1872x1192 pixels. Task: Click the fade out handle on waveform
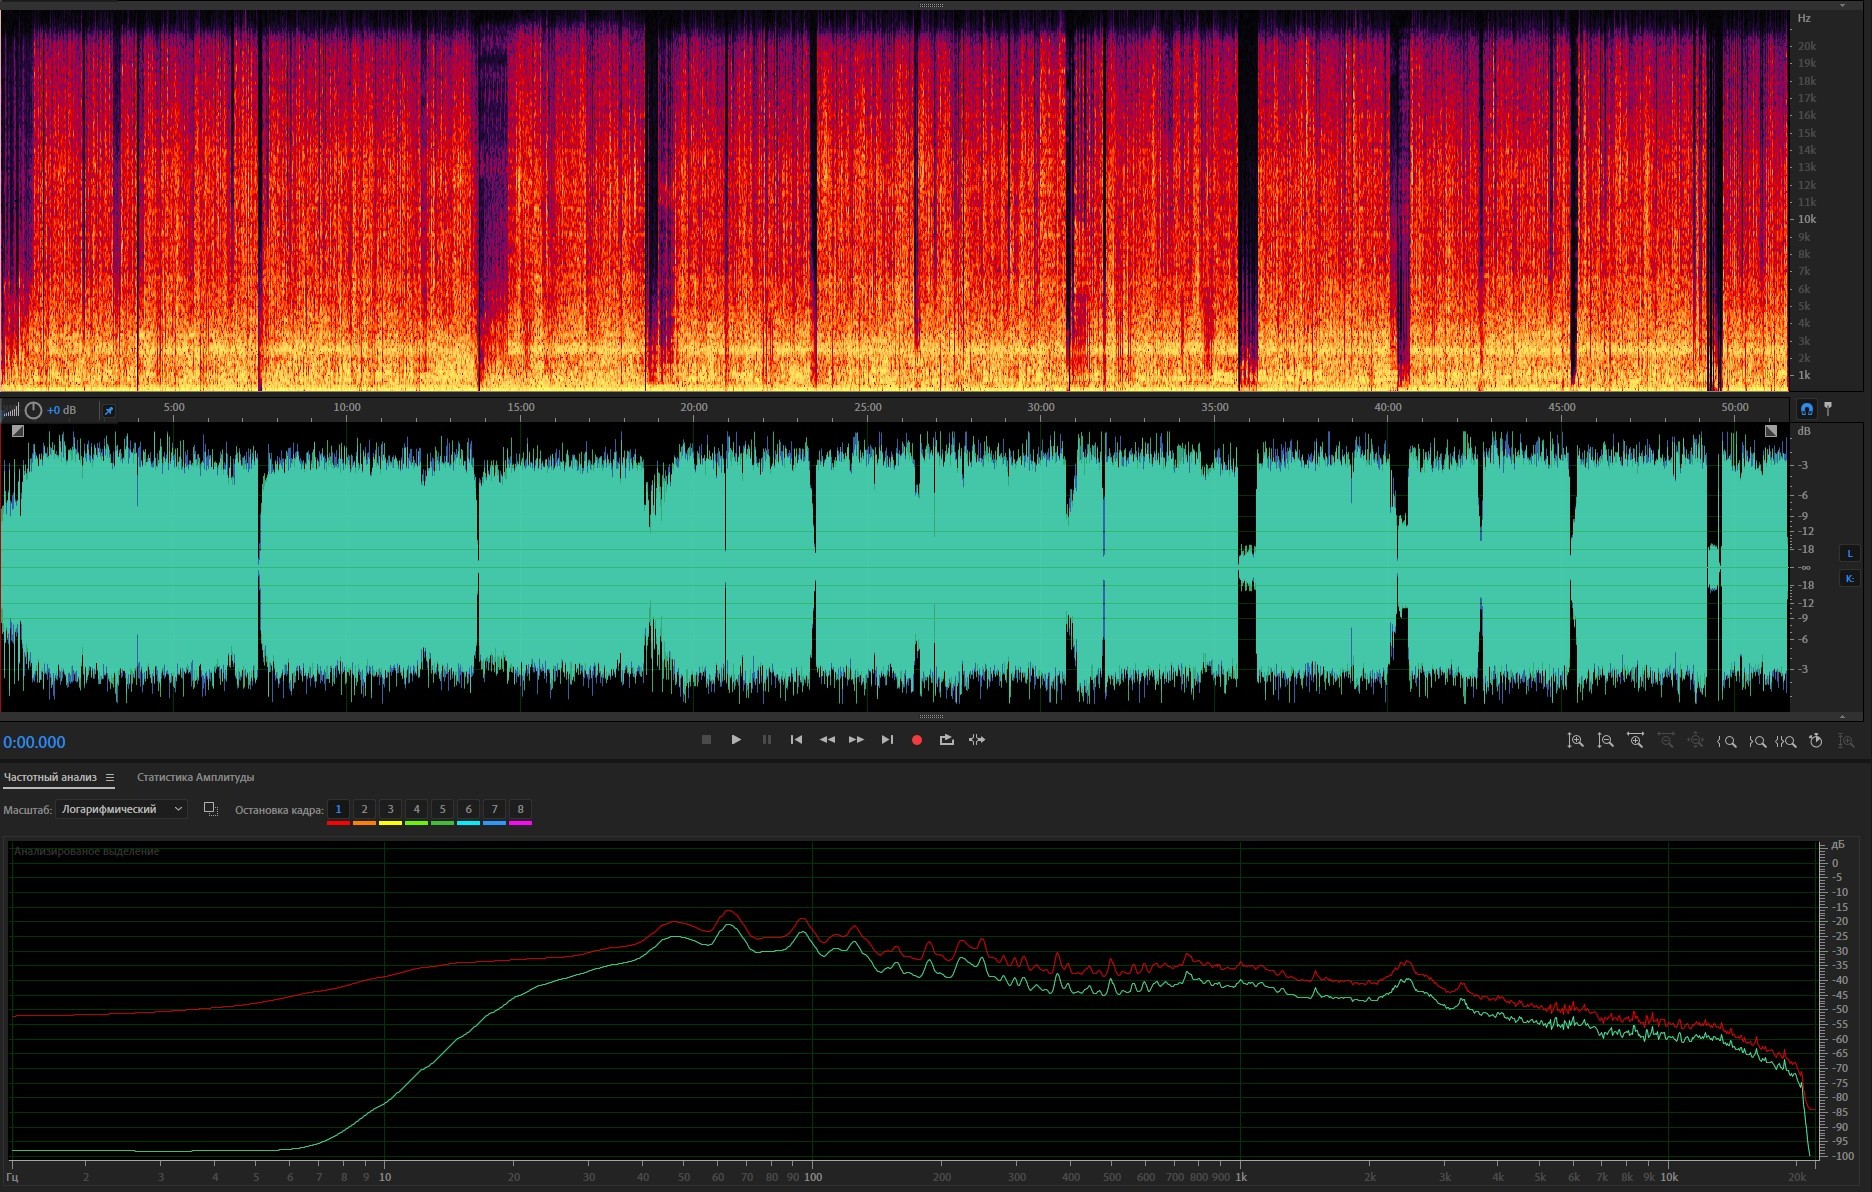(1771, 431)
